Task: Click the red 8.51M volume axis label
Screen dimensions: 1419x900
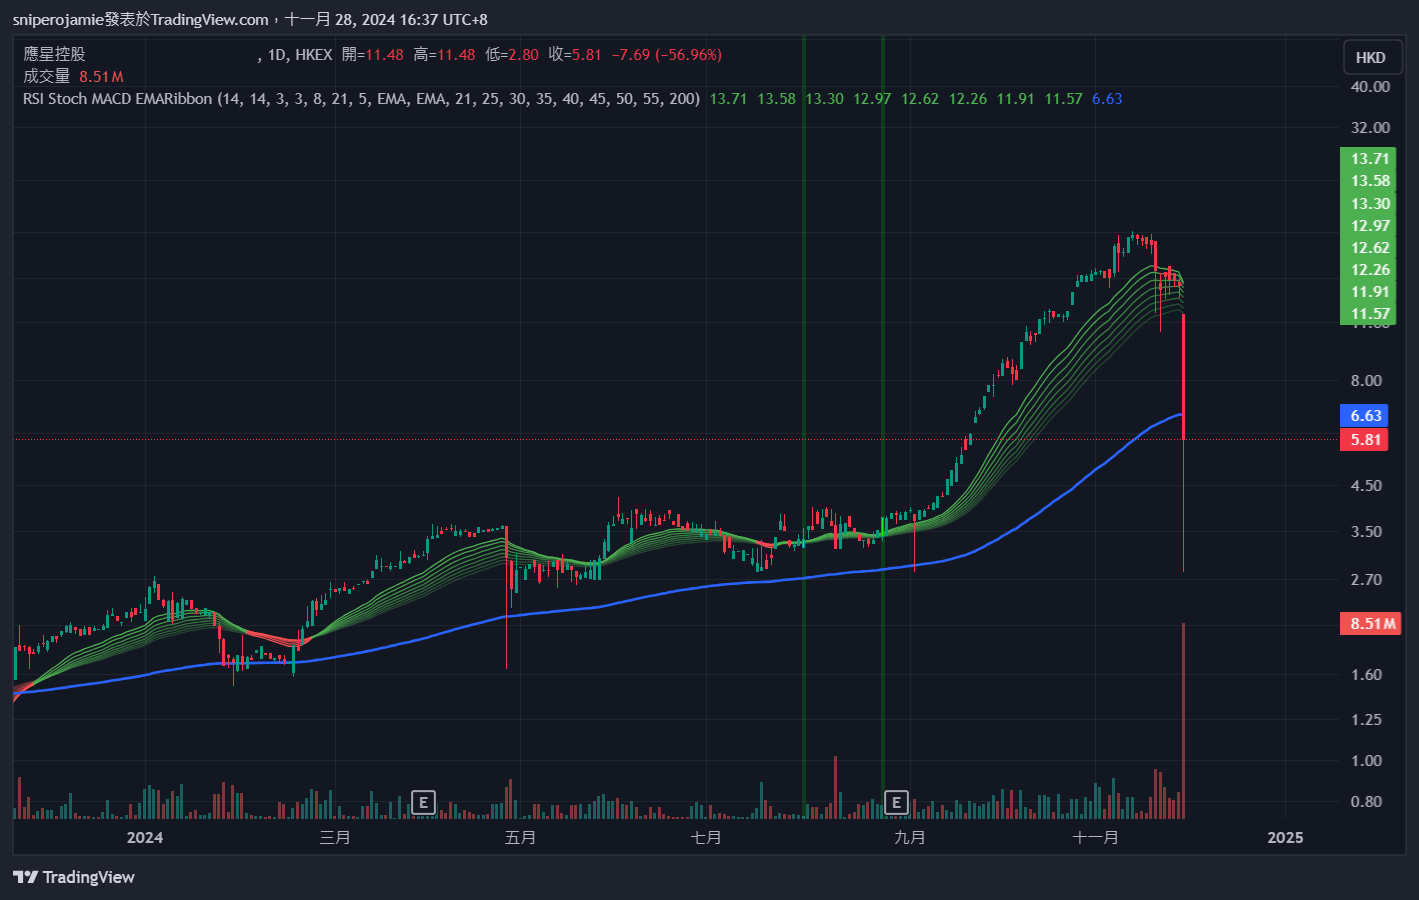Action: [1371, 624]
